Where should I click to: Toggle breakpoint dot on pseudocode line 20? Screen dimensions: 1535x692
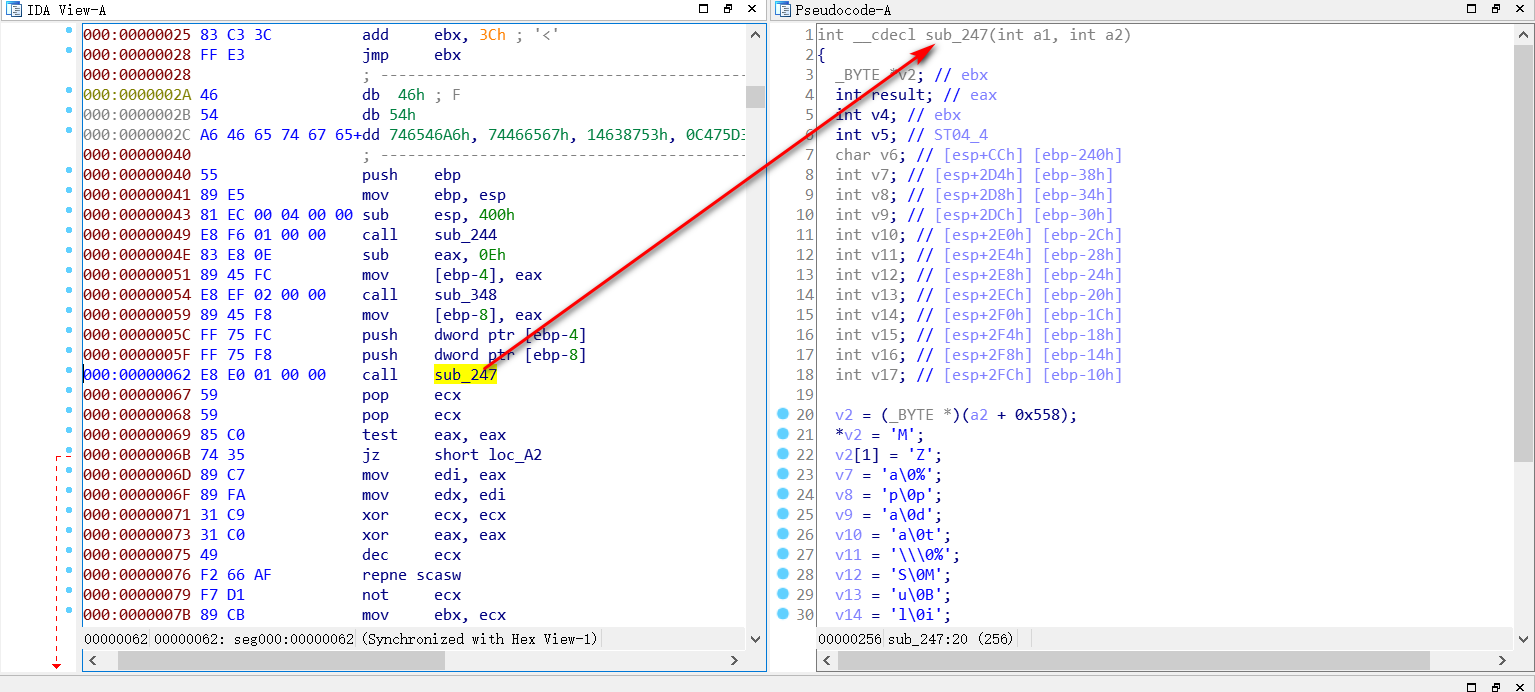[781, 413]
